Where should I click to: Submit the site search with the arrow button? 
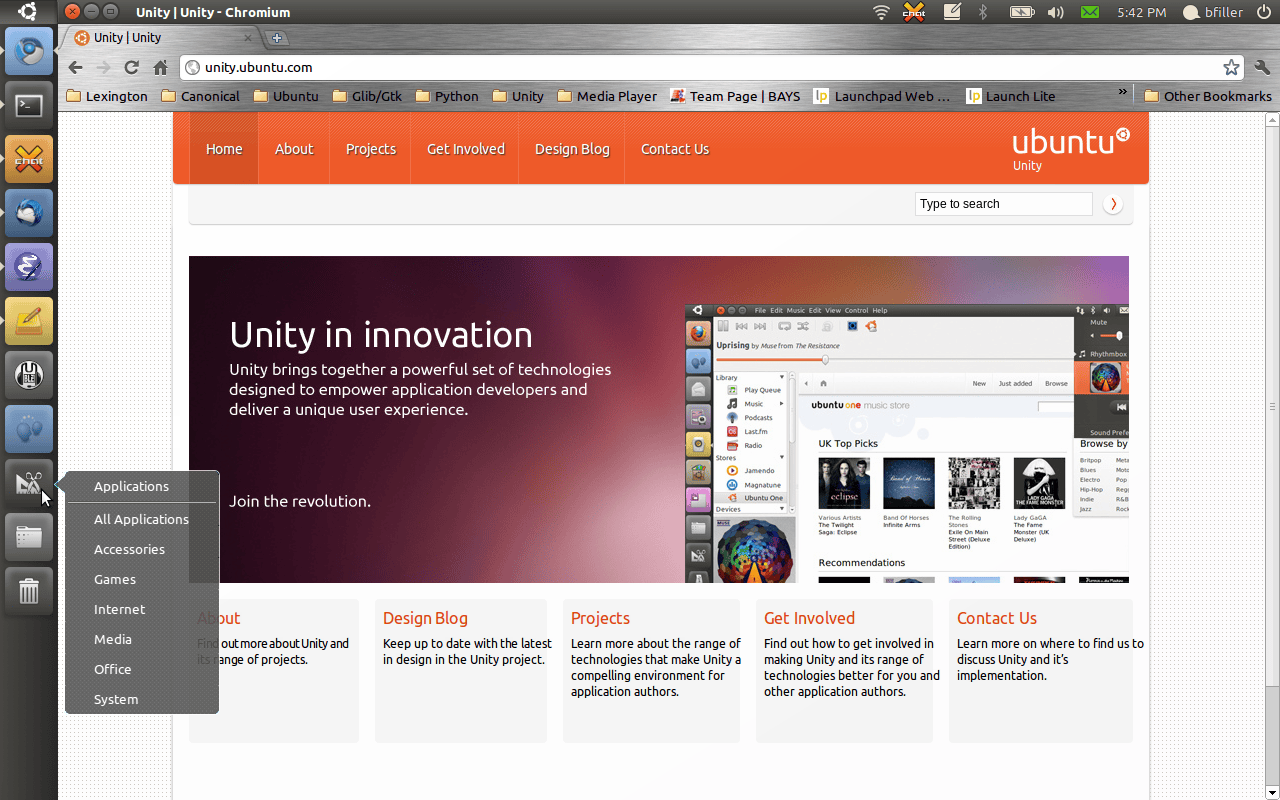pos(1112,204)
